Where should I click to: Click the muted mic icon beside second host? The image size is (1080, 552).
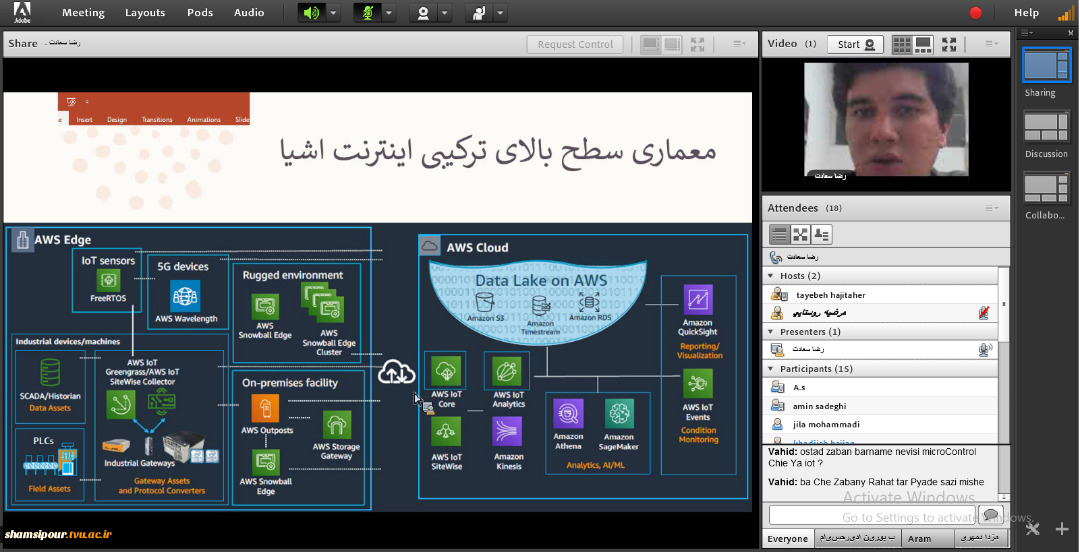[x=984, y=314]
